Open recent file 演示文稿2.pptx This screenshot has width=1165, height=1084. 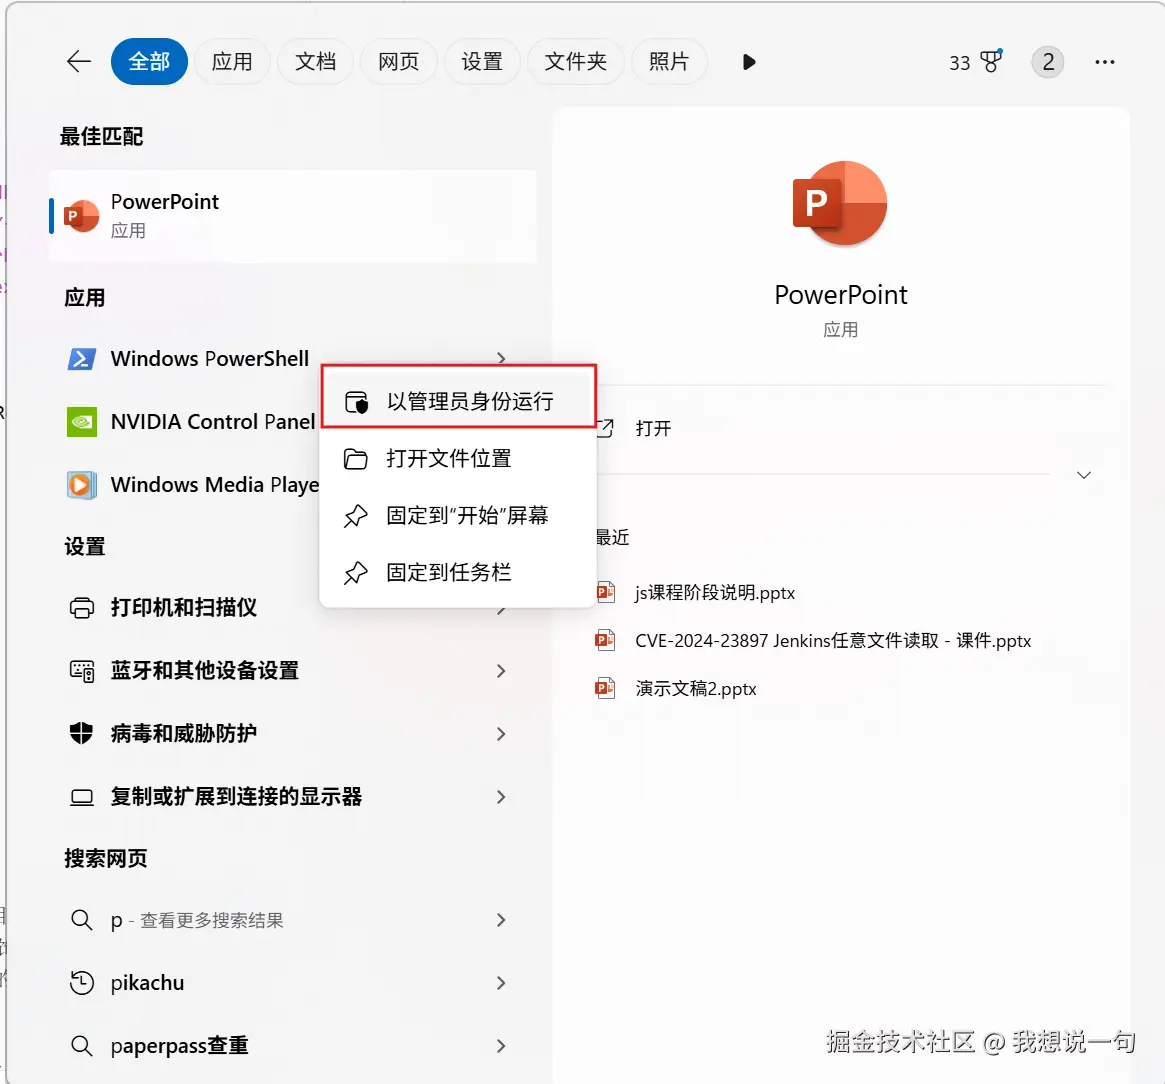point(695,689)
